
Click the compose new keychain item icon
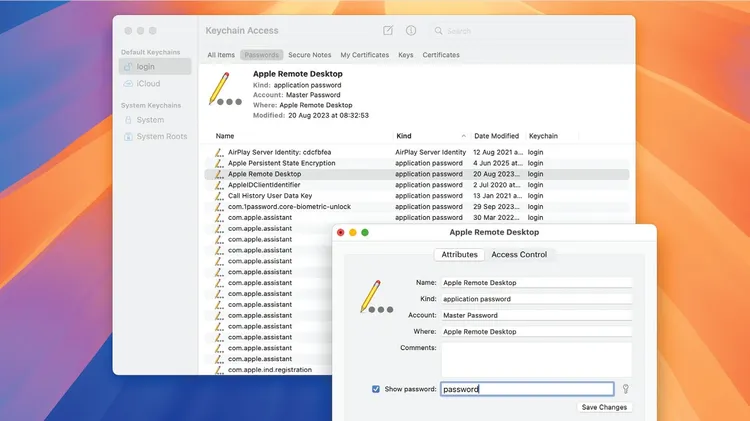(388, 31)
